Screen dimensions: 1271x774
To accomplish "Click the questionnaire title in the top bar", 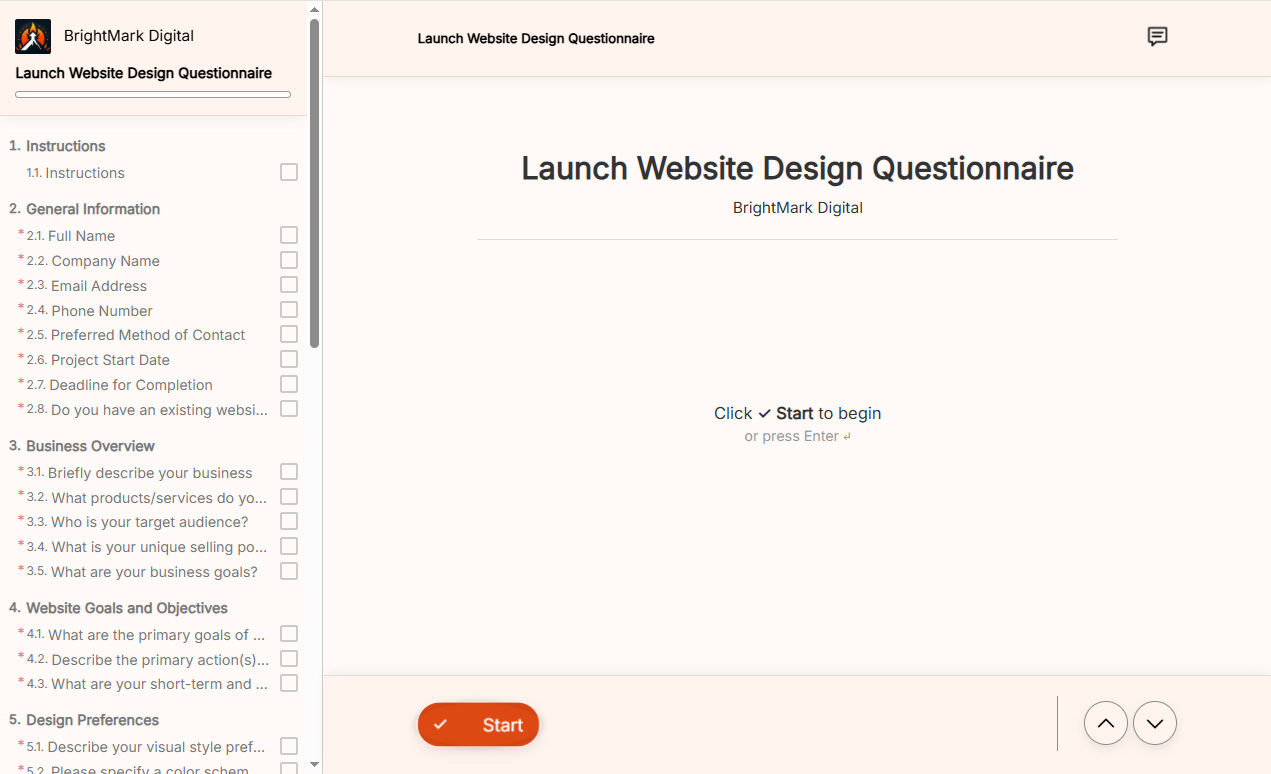I will tap(536, 38).
